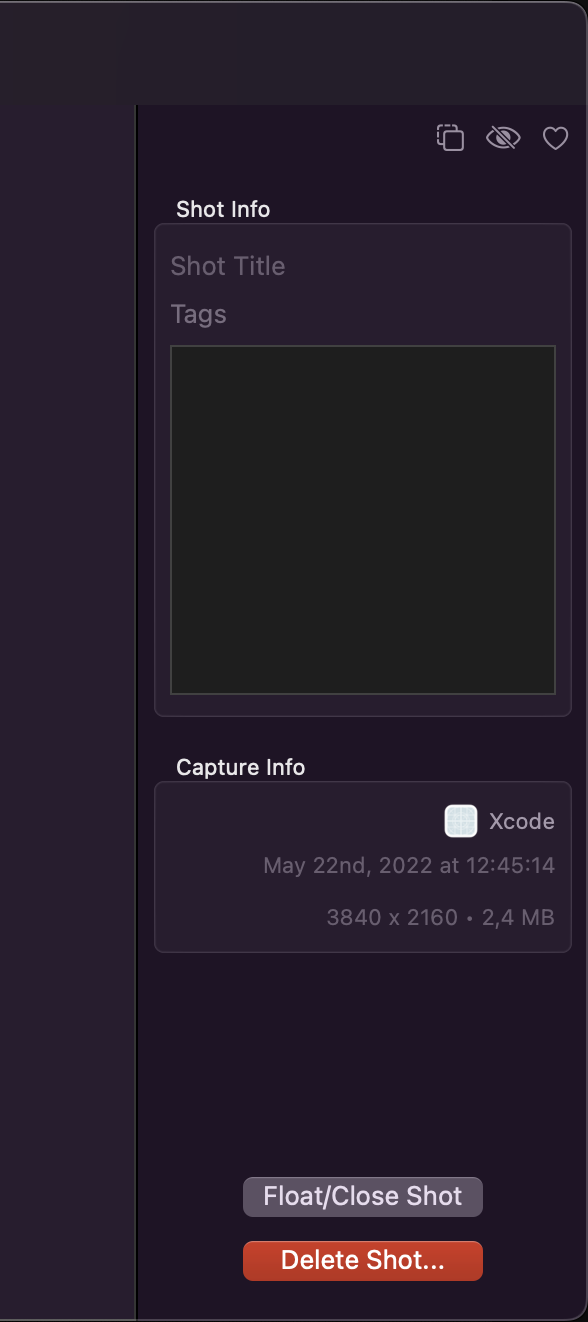Click empty space above Float/Close Shot button
The image size is (588, 1322).
point(363,1065)
